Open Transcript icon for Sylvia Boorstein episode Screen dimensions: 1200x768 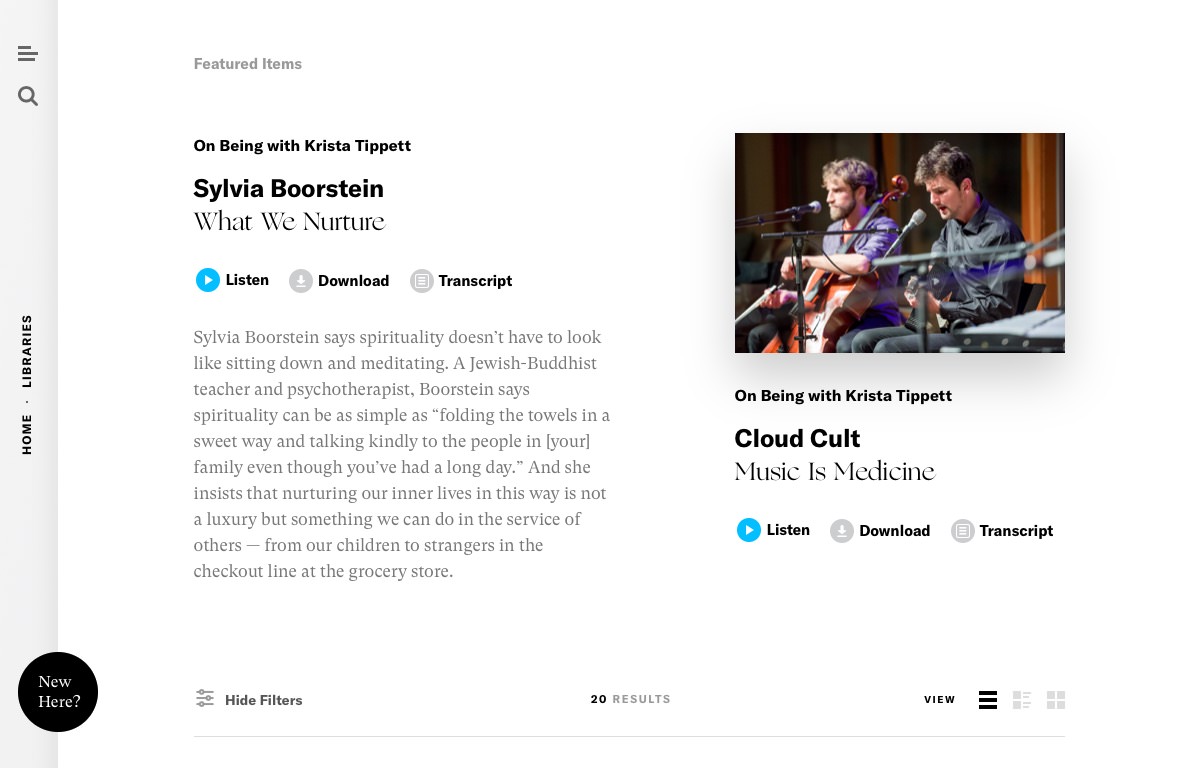point(422,281)
